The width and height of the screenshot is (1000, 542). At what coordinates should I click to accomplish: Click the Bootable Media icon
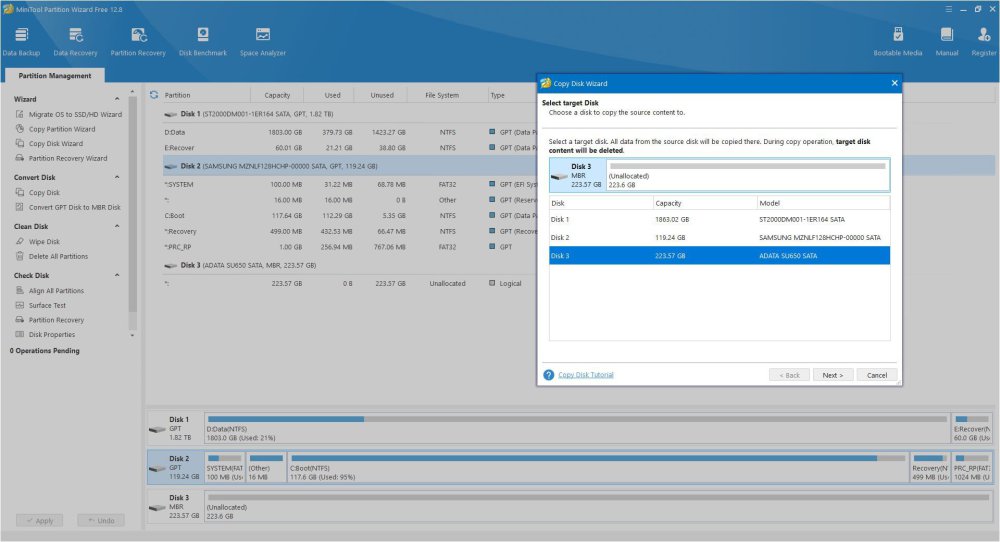(x=898, y=41)
